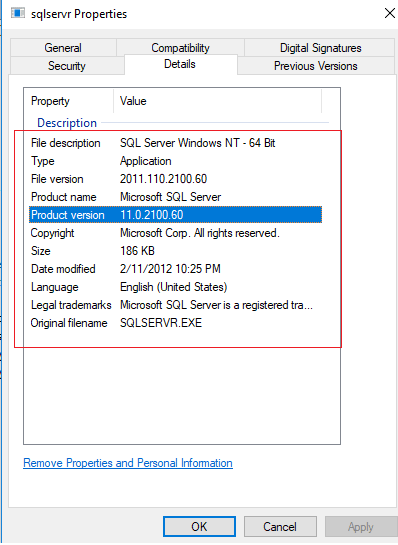Click the value 2011.110.2100.60
The image size is (398, 545).
coord(163,179)
